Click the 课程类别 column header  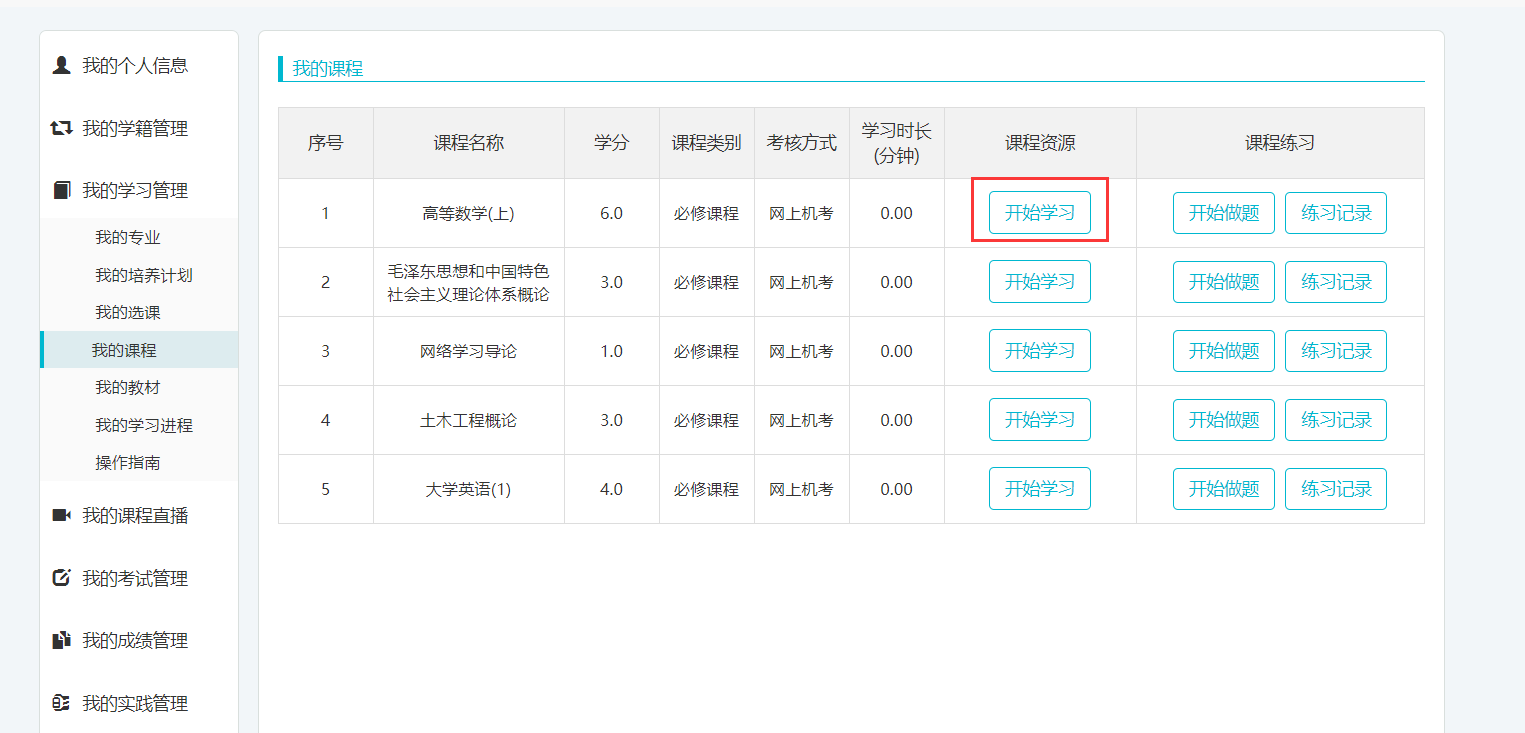(706, 143)
